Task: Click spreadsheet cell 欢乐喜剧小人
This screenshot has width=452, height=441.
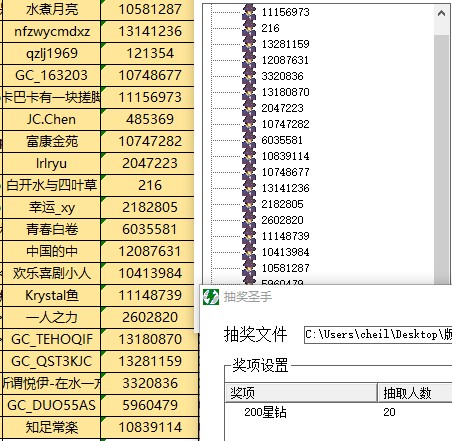Action: 51,273
